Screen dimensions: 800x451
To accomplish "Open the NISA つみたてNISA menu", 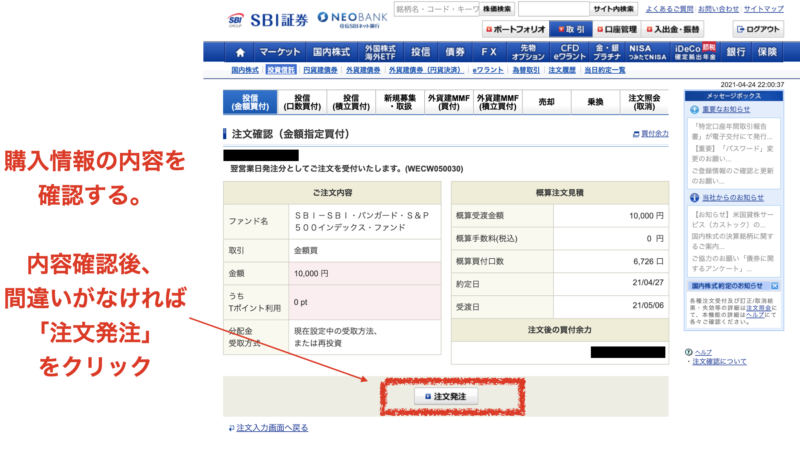I will pyautogui.click(x=647, y=52).
